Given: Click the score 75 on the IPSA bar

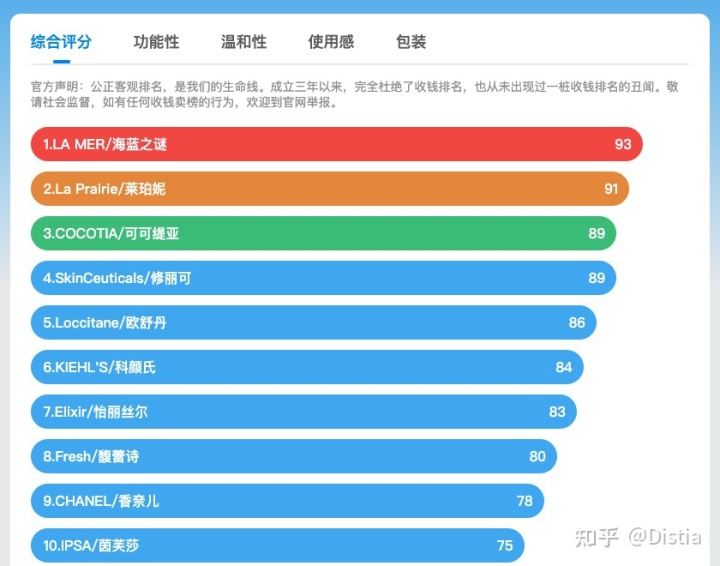Looking at the screenshot, I should coord(505,545).
